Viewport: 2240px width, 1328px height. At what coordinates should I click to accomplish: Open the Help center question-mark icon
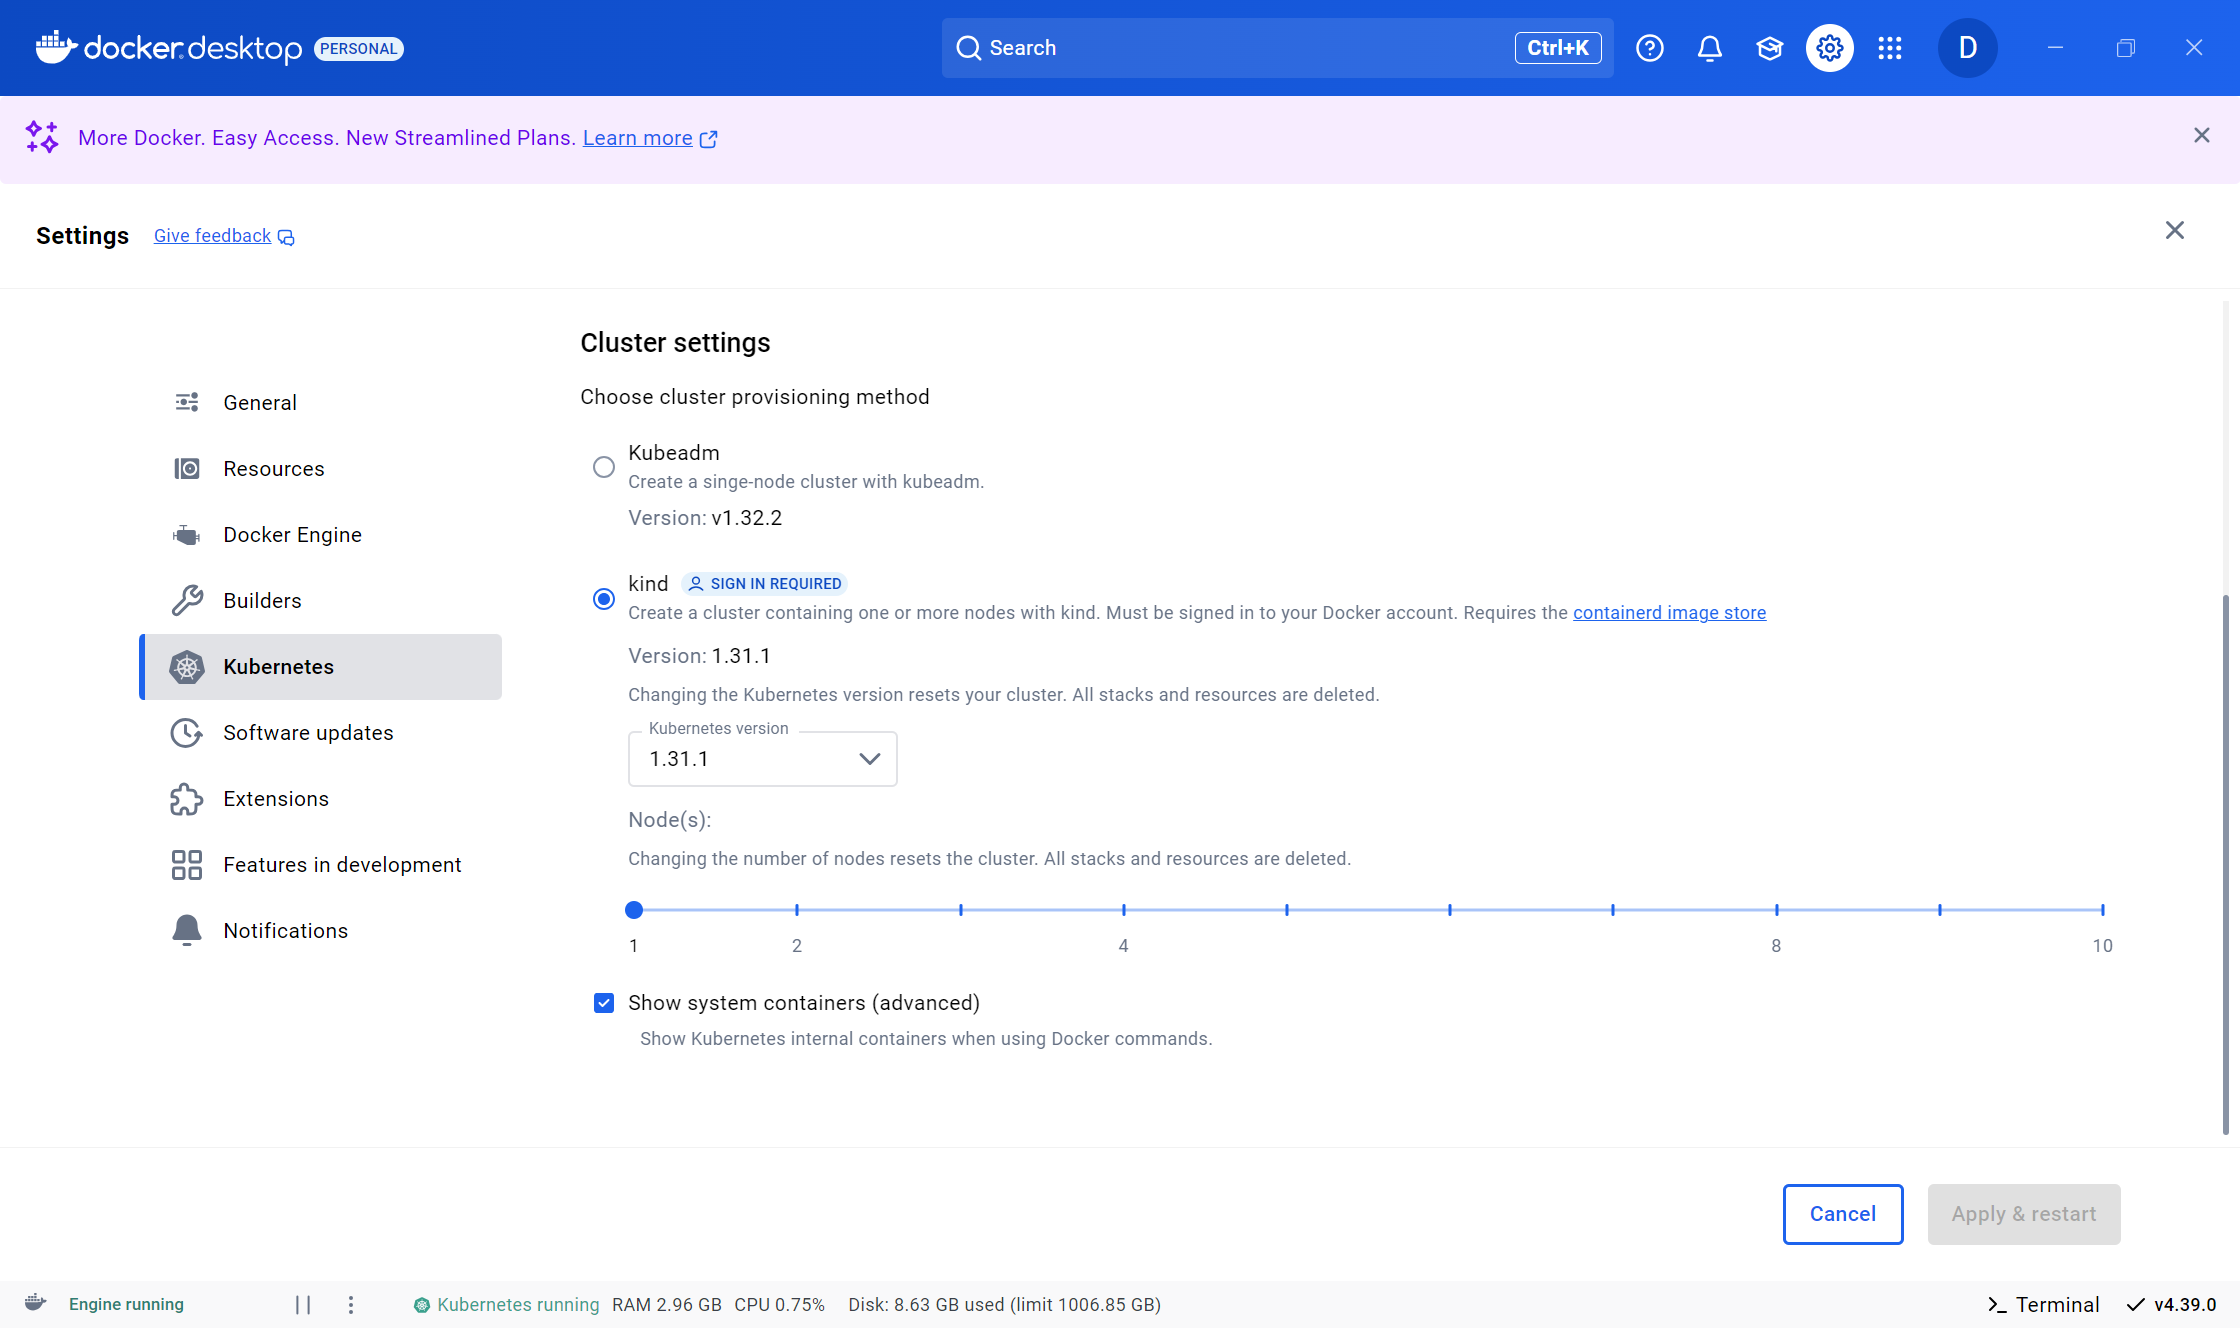[1650, 48]
